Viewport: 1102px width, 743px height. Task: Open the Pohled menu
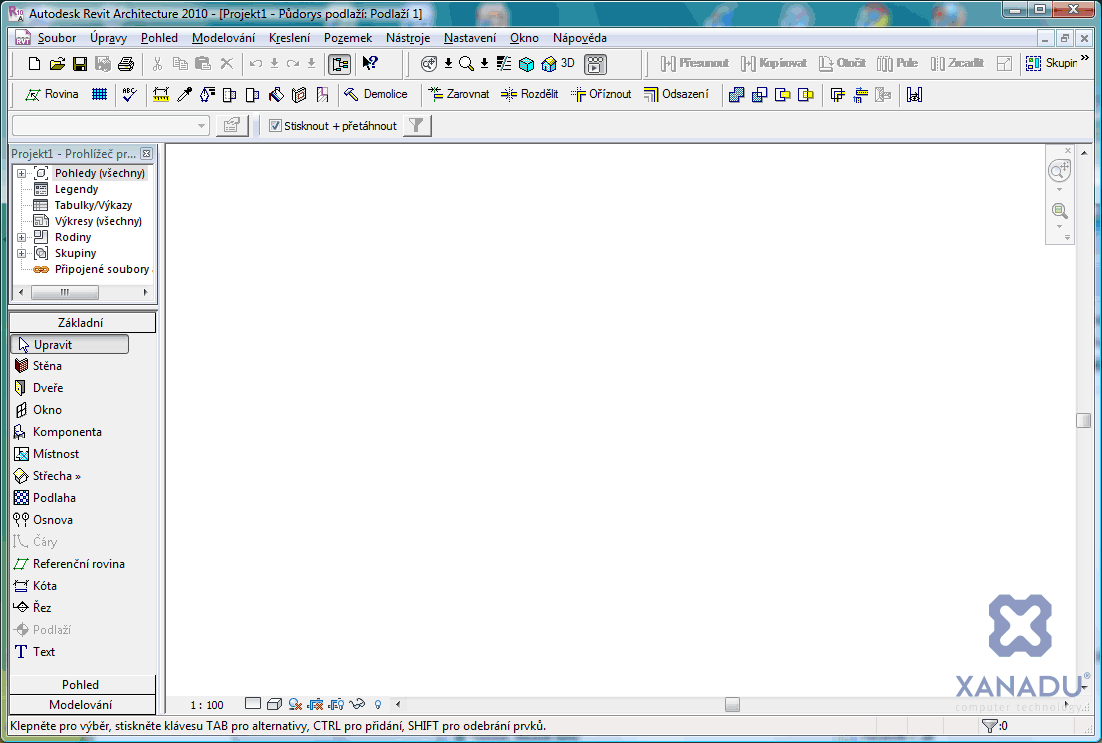pyautogui.click(x=159, y=38)
